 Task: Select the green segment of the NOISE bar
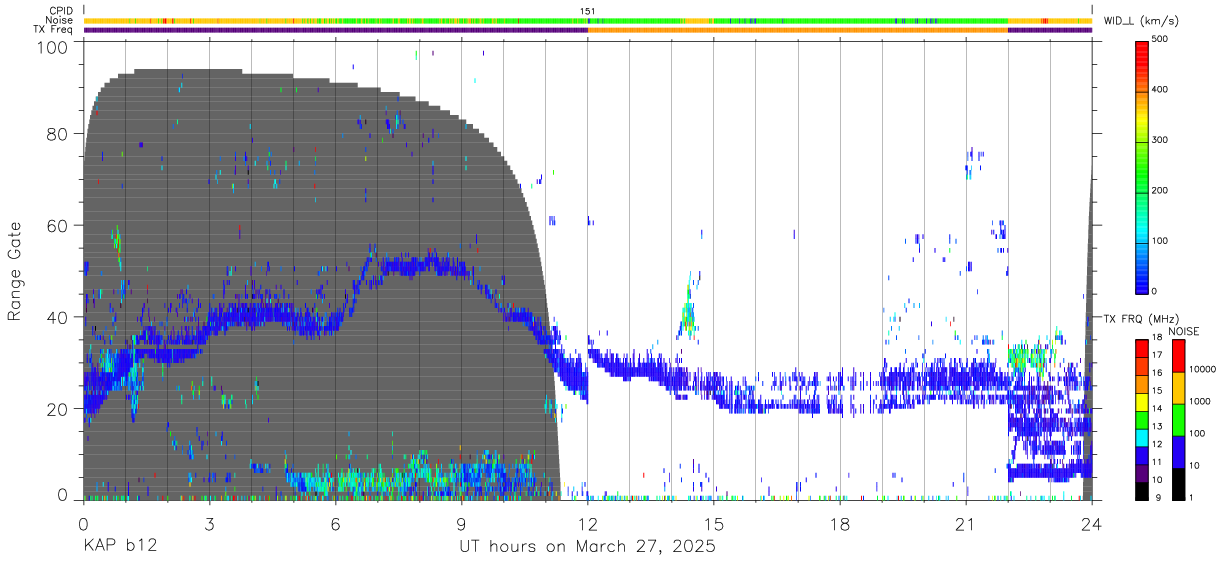click(1177, 420)
